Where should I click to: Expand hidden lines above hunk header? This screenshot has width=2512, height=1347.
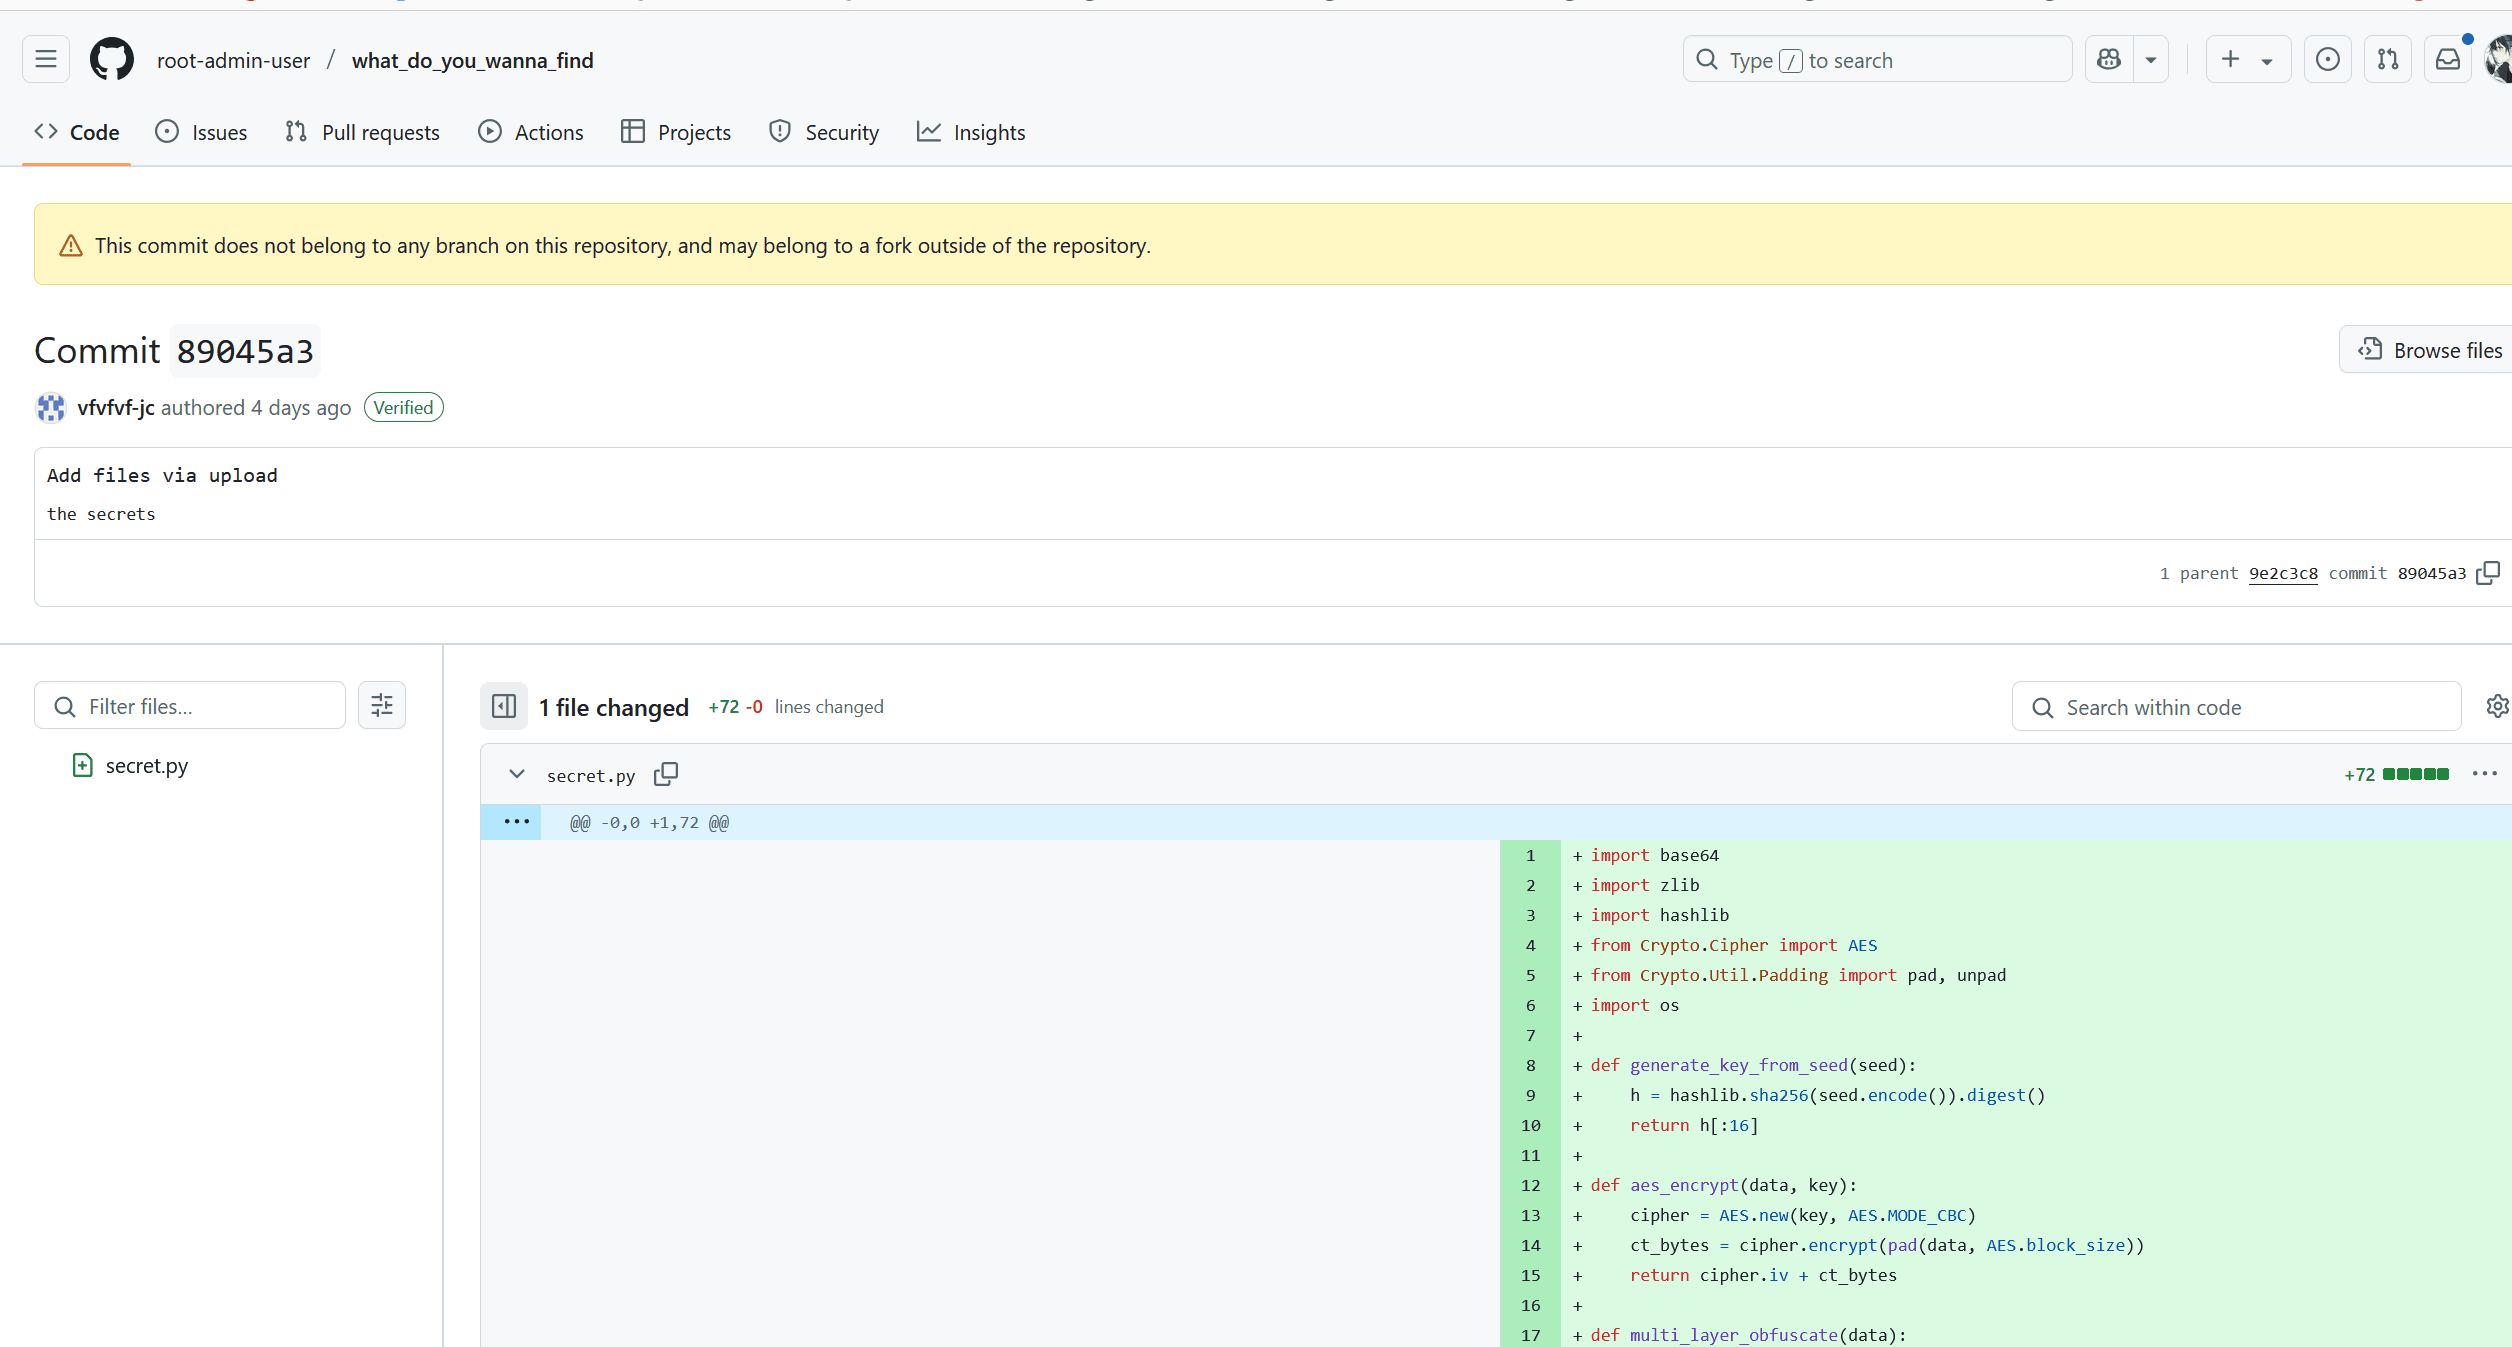pos(516,822)
